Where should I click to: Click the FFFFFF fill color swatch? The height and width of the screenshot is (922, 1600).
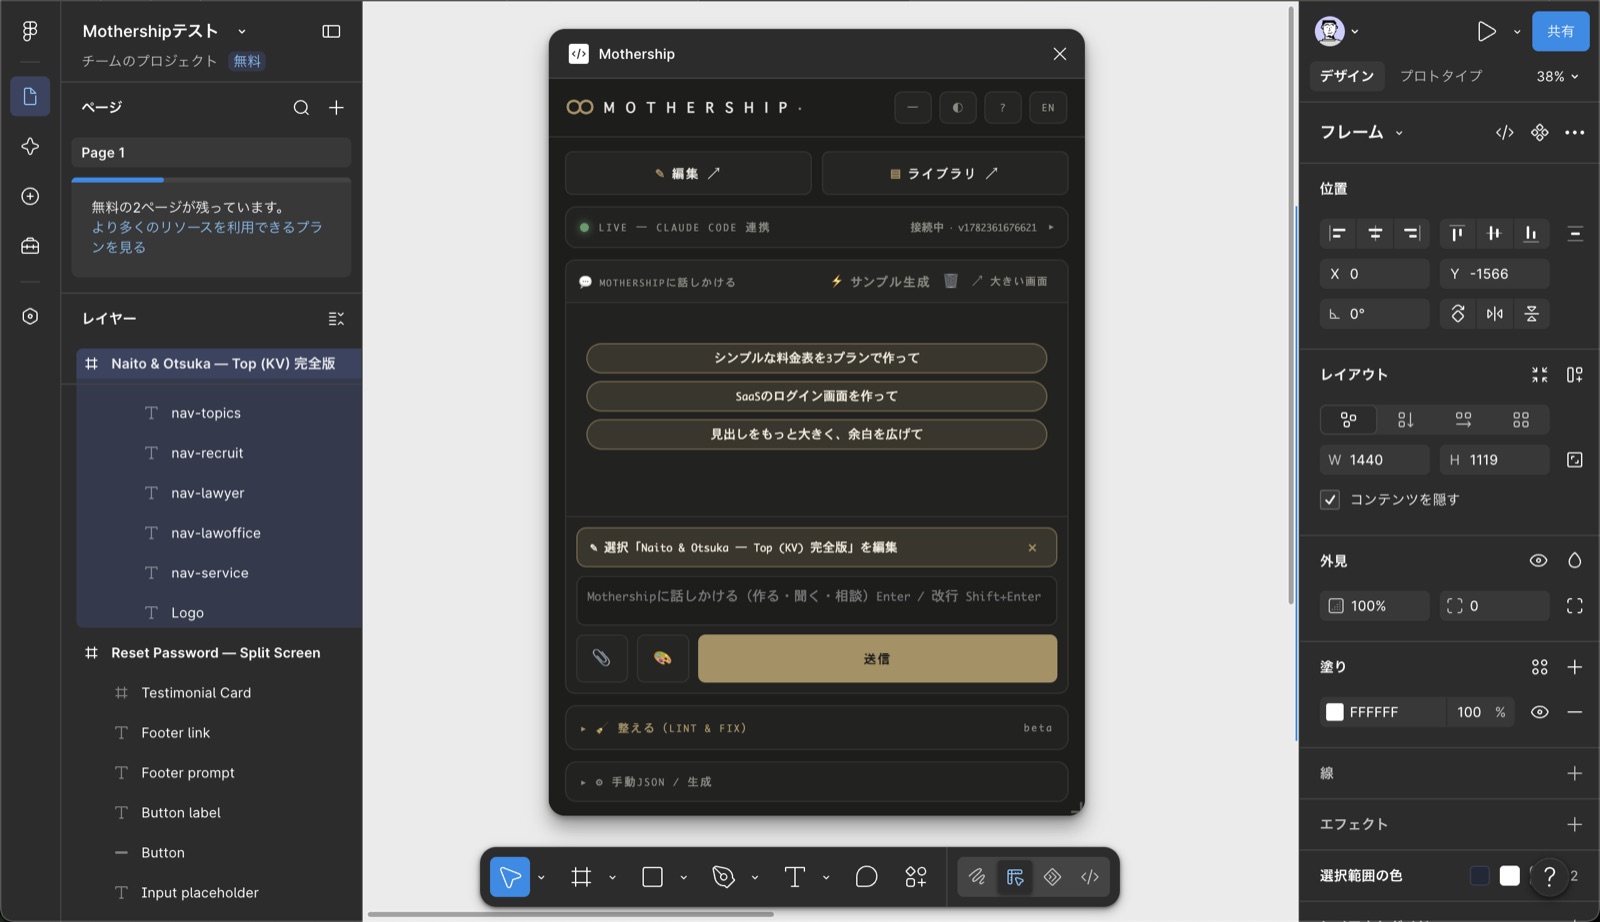pyautogui.click(x=1335, y=712)
